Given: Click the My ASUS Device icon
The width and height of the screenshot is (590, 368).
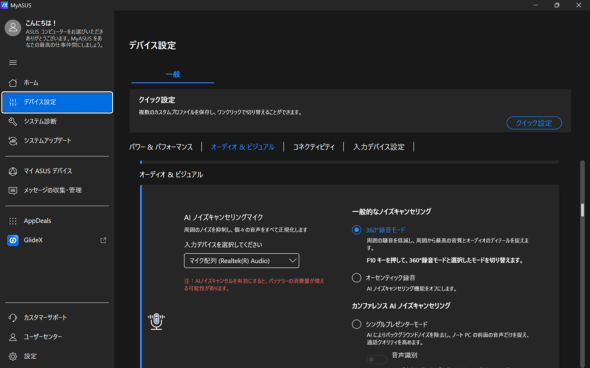Looking at the screenshot, I should click(13, 171).
